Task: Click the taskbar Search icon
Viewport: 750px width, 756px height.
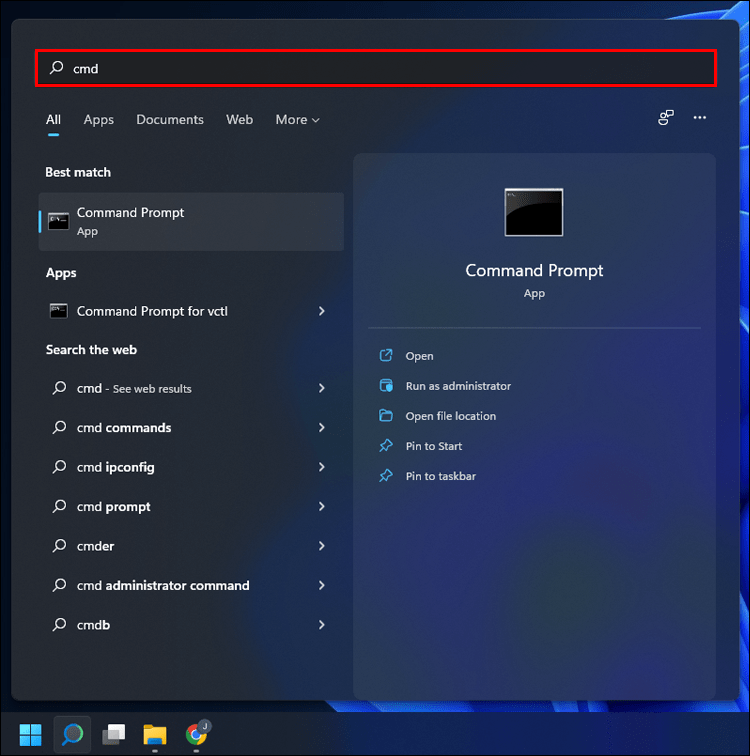Action: 72,735
